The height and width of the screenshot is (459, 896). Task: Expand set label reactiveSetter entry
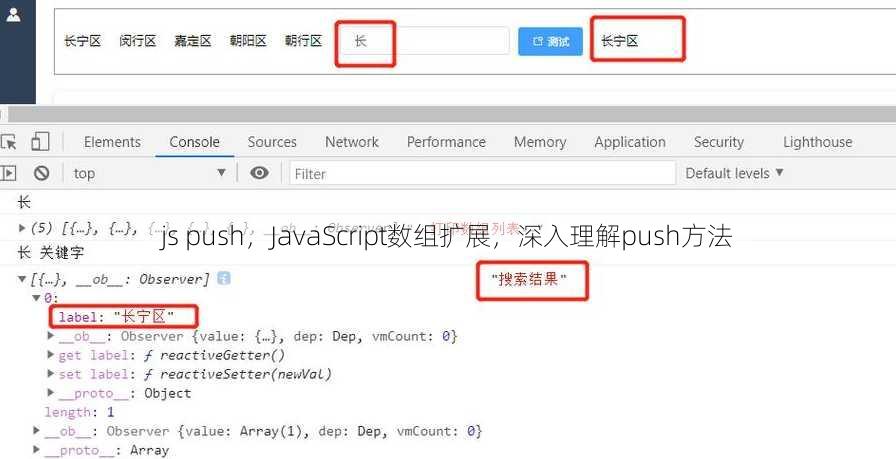(x=51, y=374)
